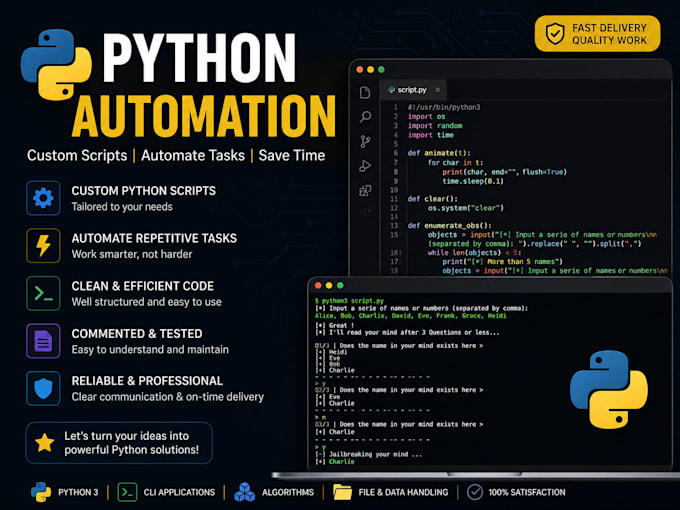The image size is (680, 510).
Task: Click the "Save Time" tagline text
Action: tap(292, 155)
